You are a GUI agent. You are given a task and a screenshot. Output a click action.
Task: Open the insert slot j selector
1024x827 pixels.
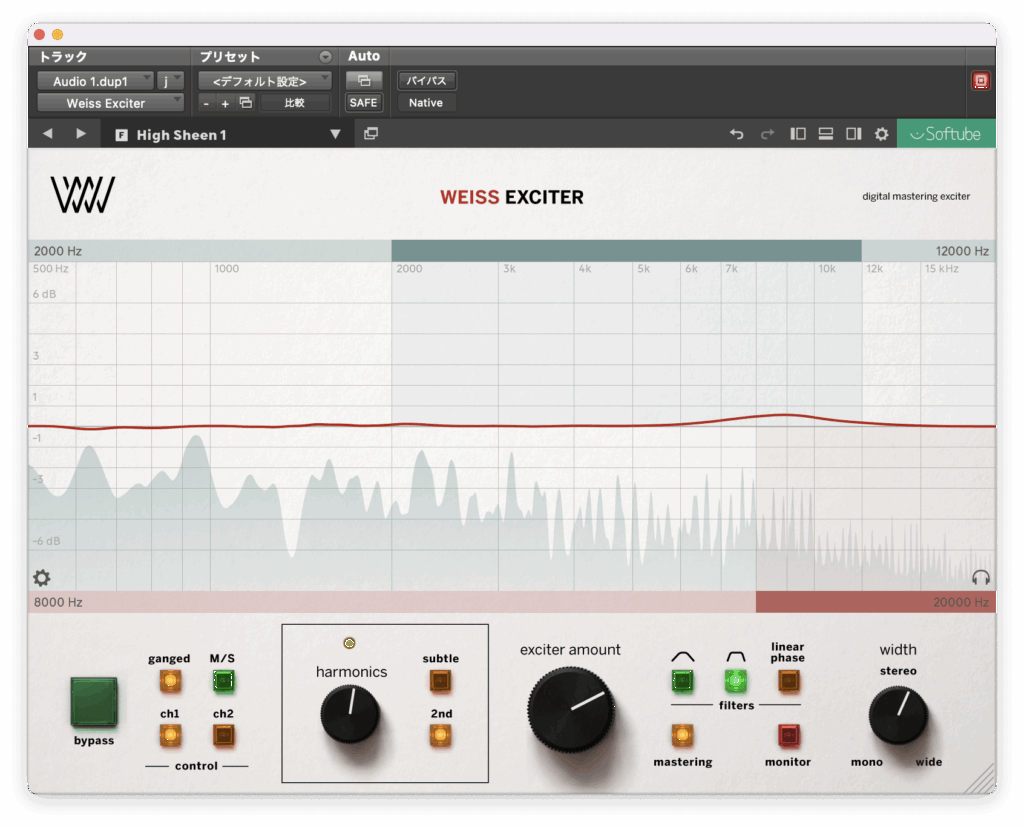pyautogui.click(x=170, y=81)
